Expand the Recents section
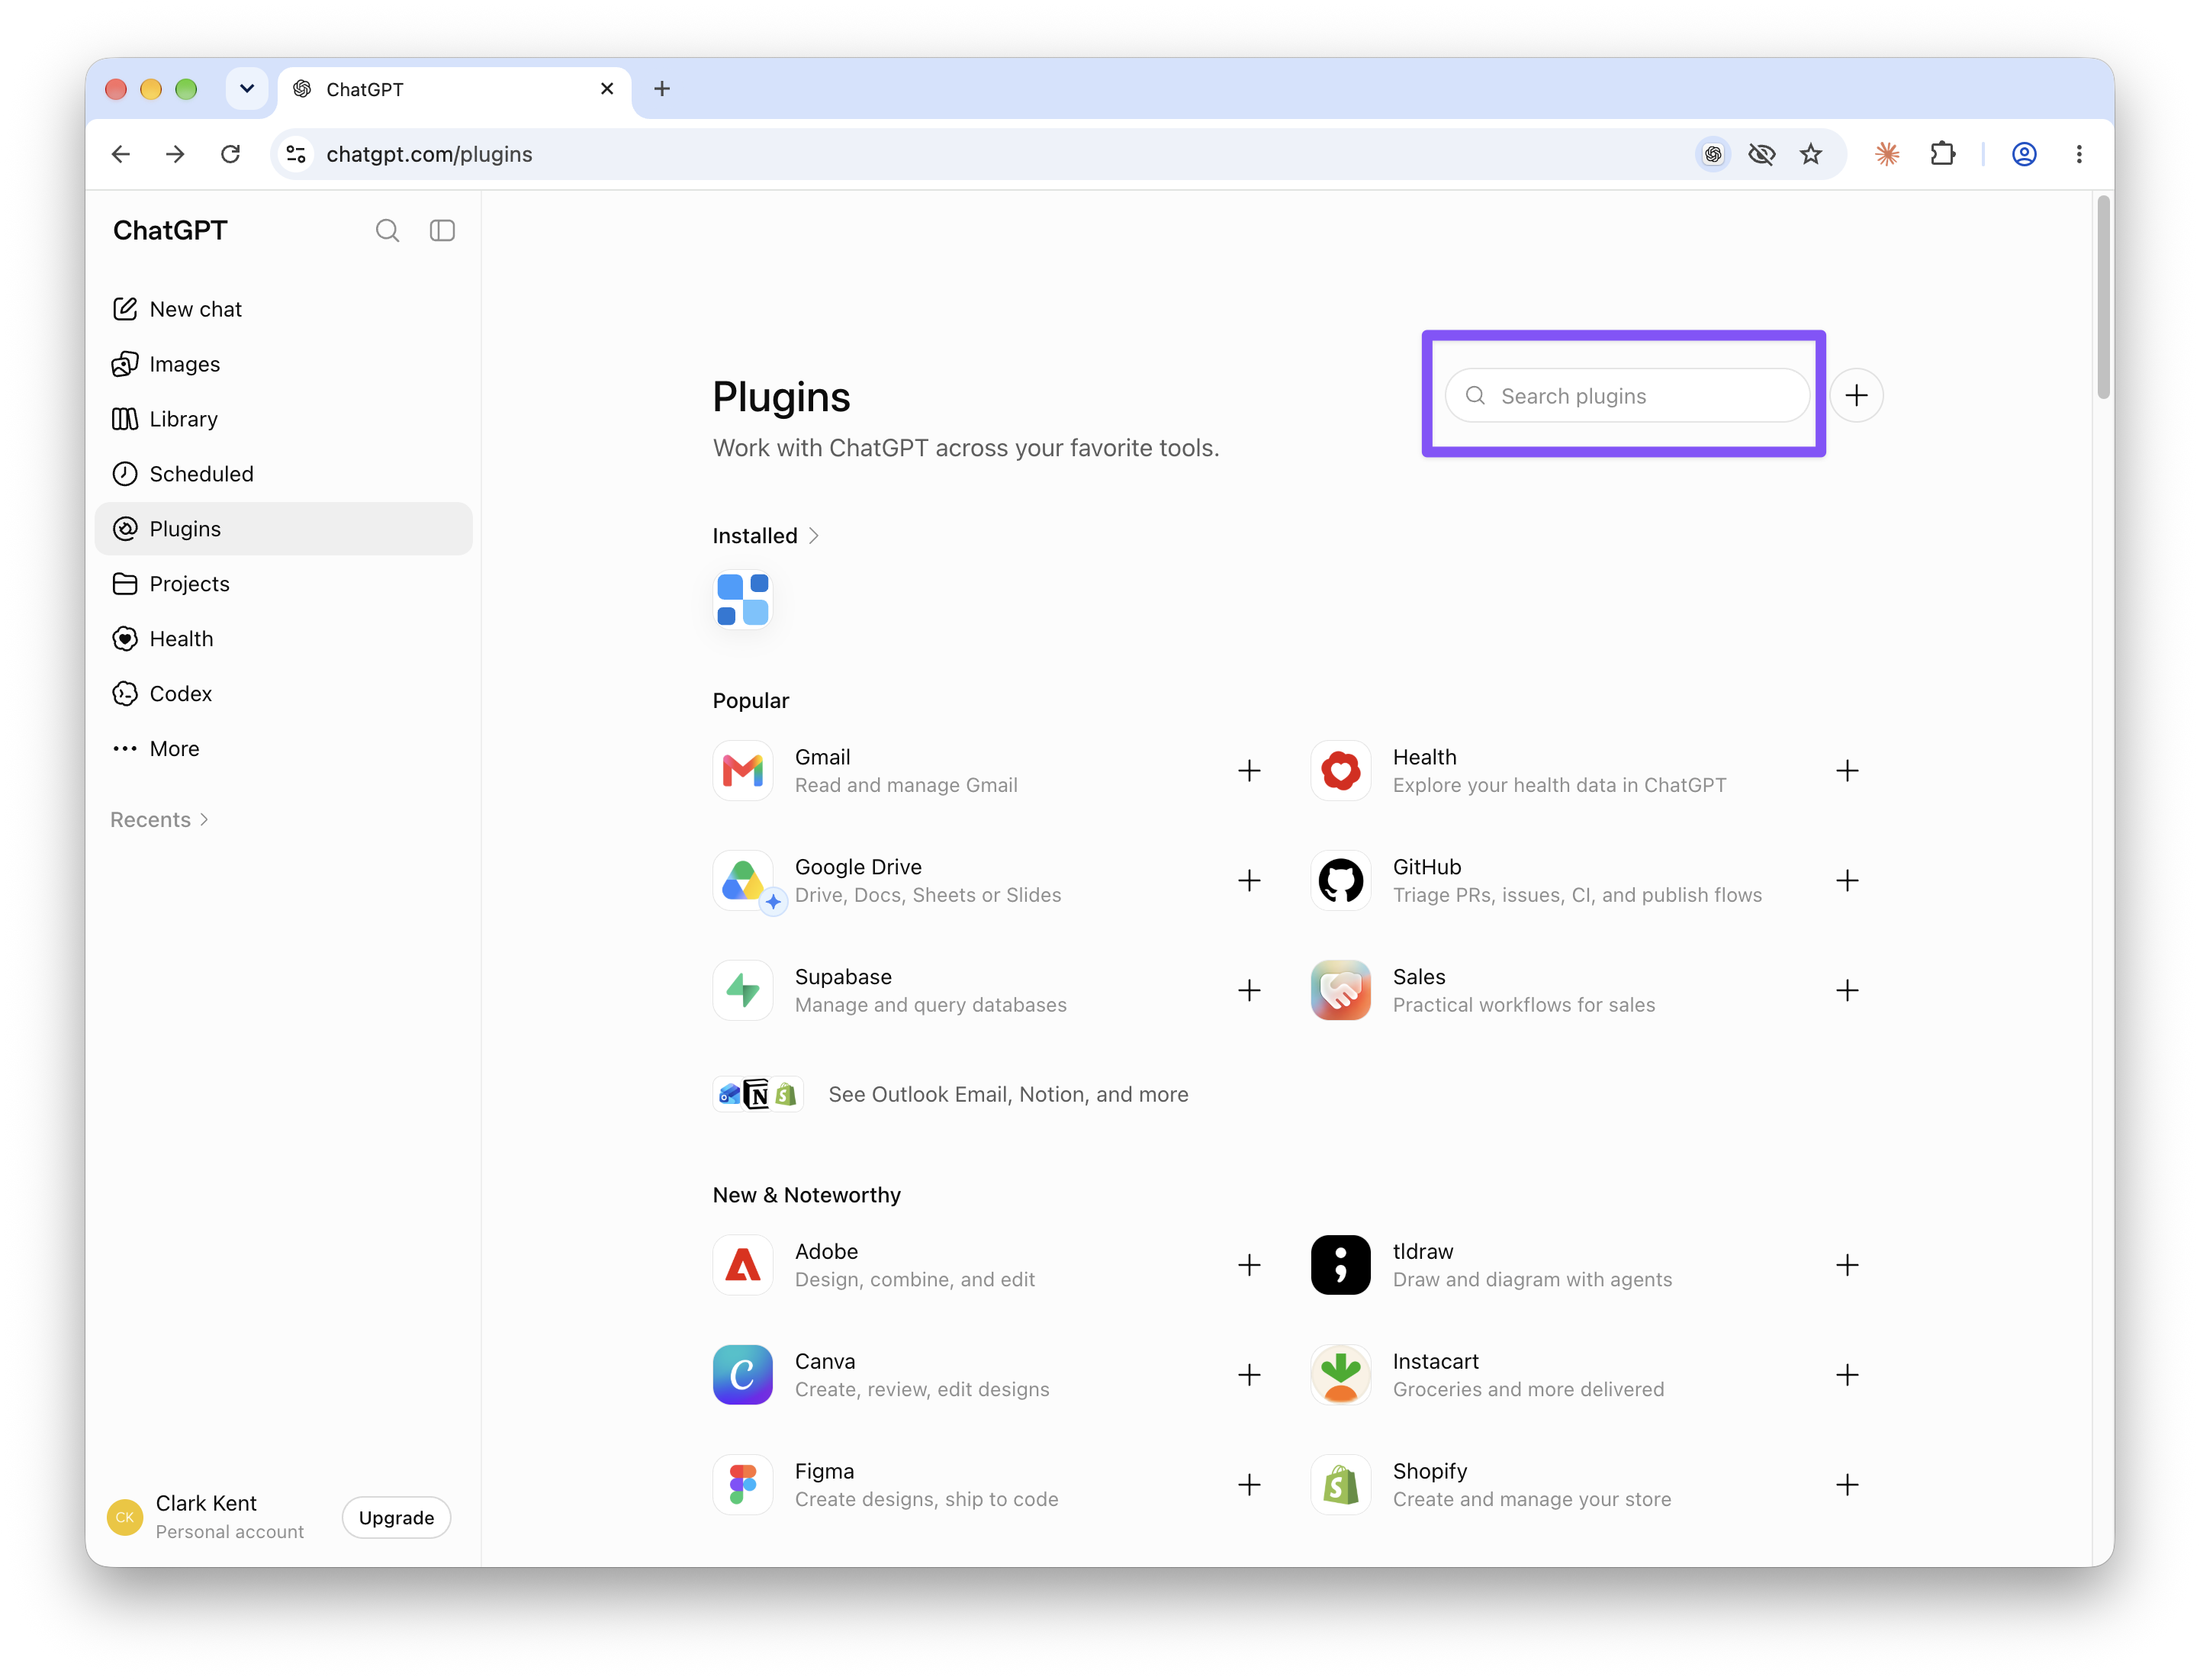This screenshot has height=1680, width=2200. [x=160, y=820]
